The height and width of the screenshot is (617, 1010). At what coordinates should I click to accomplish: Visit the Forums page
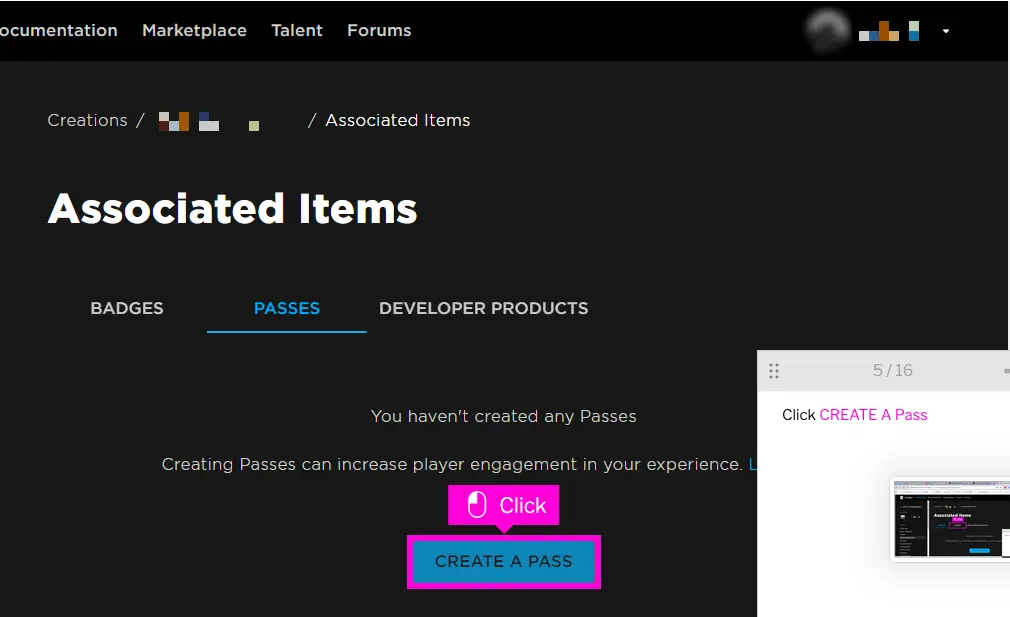(x=379, y=30)
